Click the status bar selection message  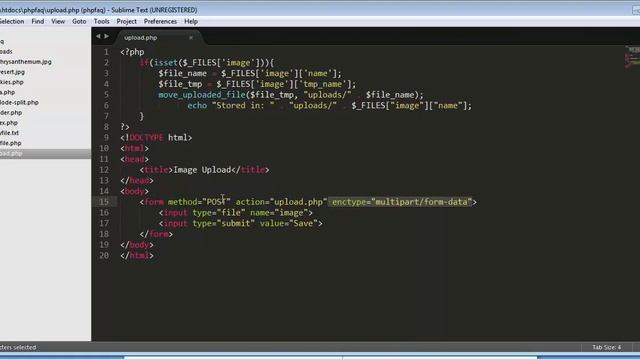click(18, 347)
